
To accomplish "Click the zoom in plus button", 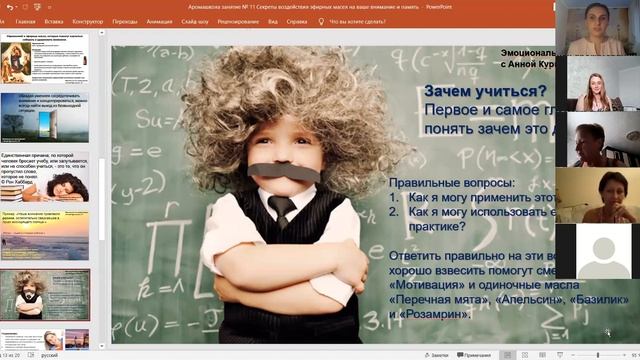I will 625,355.
